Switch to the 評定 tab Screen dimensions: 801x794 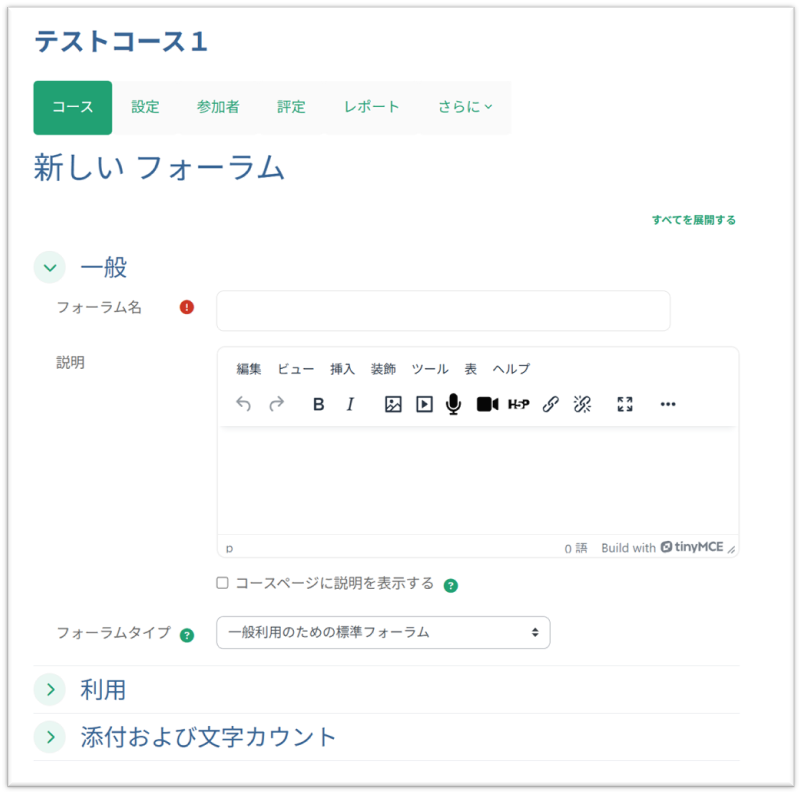point(291,106)
